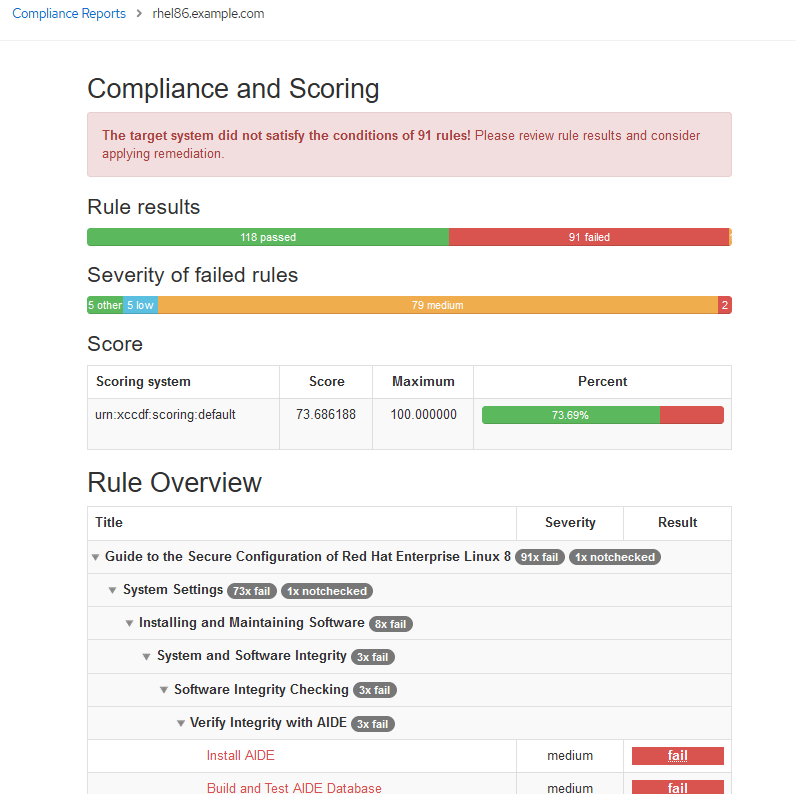Collapse Software Integrity Checking group

tap(164, 690)
